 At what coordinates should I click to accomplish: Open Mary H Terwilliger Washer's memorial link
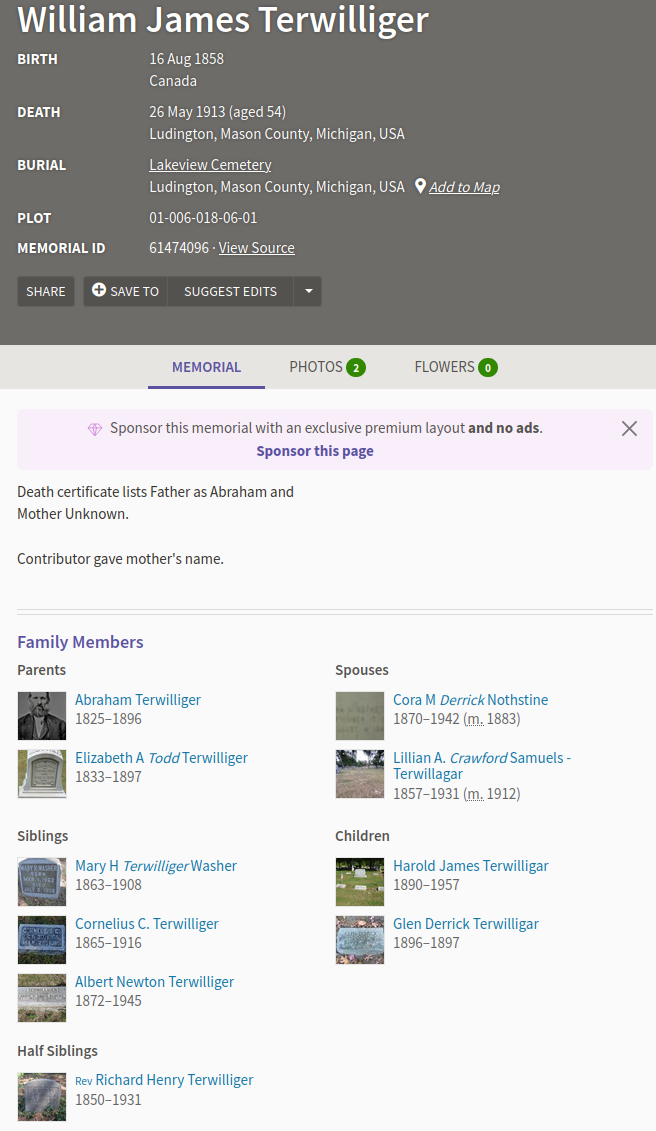point(156,866)
